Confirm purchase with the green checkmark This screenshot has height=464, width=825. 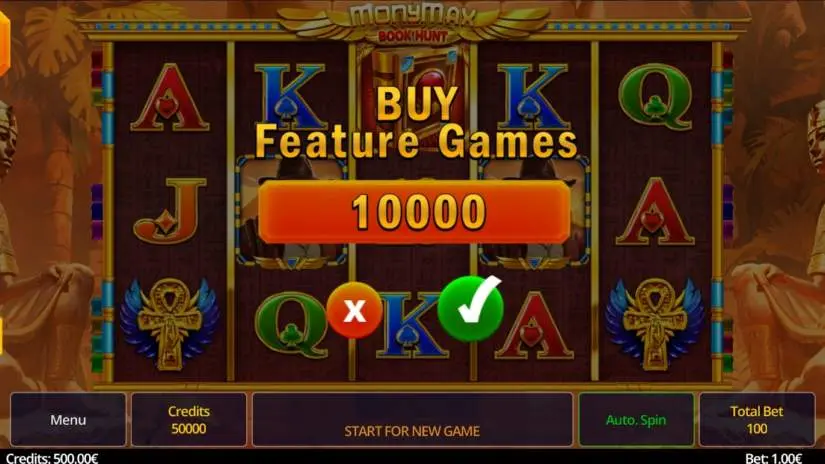click(470, 308)
